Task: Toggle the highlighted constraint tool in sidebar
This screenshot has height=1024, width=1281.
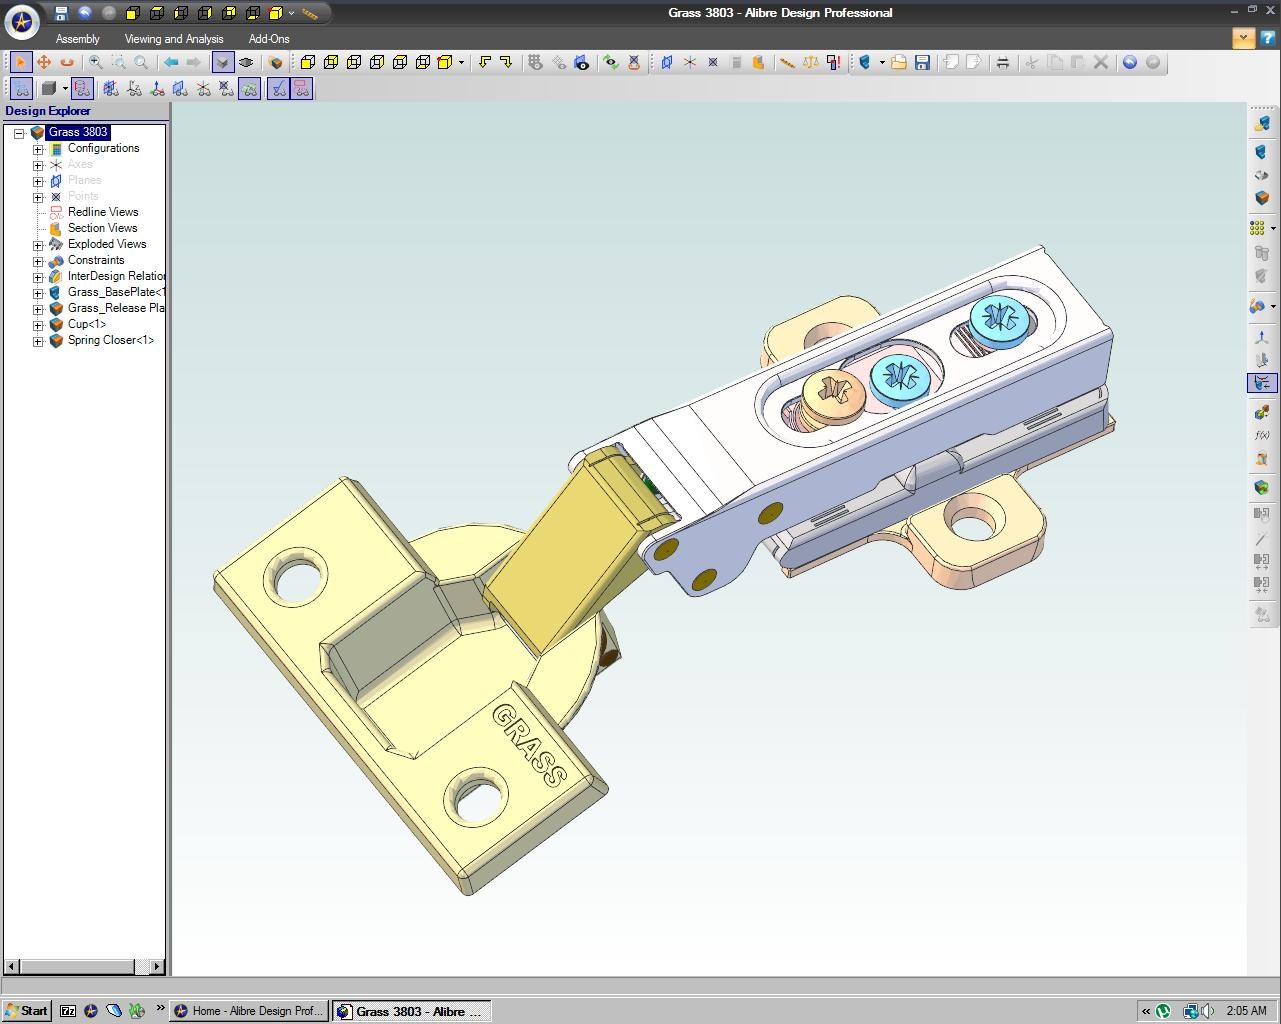Action: 1262,383
